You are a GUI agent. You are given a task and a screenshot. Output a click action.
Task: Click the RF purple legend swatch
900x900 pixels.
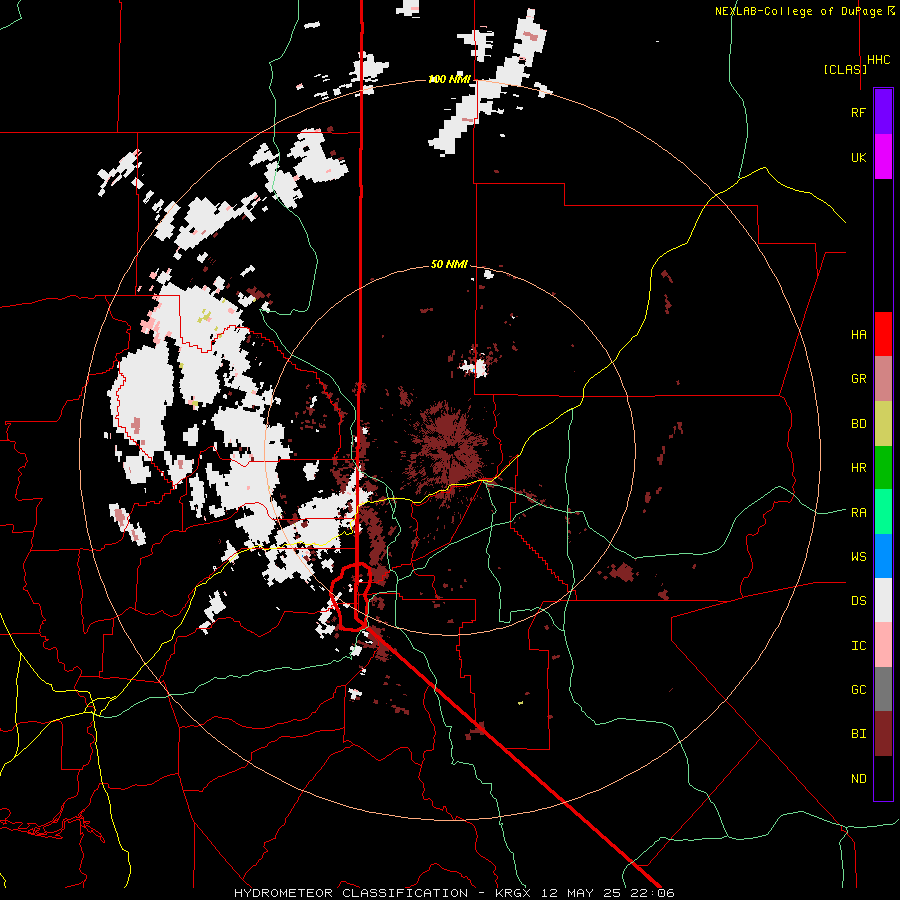883,112
